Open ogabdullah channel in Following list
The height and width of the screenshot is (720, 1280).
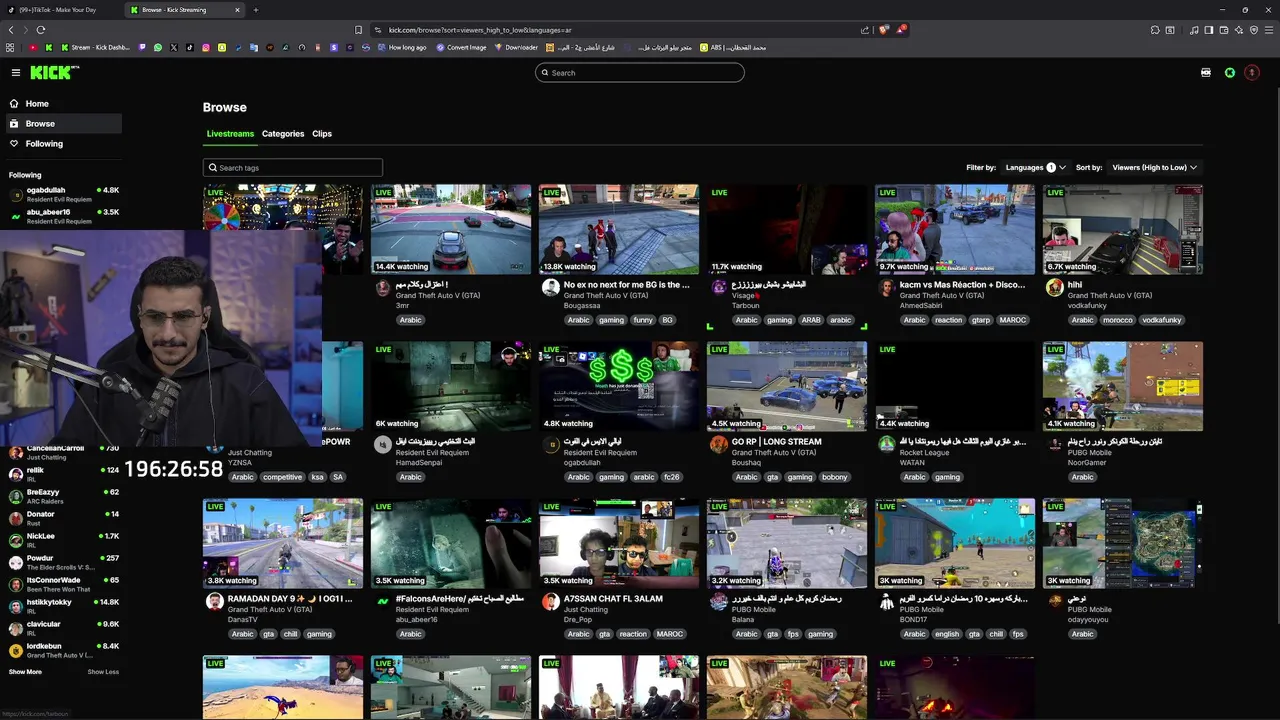pyautogui.click(x=62, y=194)
